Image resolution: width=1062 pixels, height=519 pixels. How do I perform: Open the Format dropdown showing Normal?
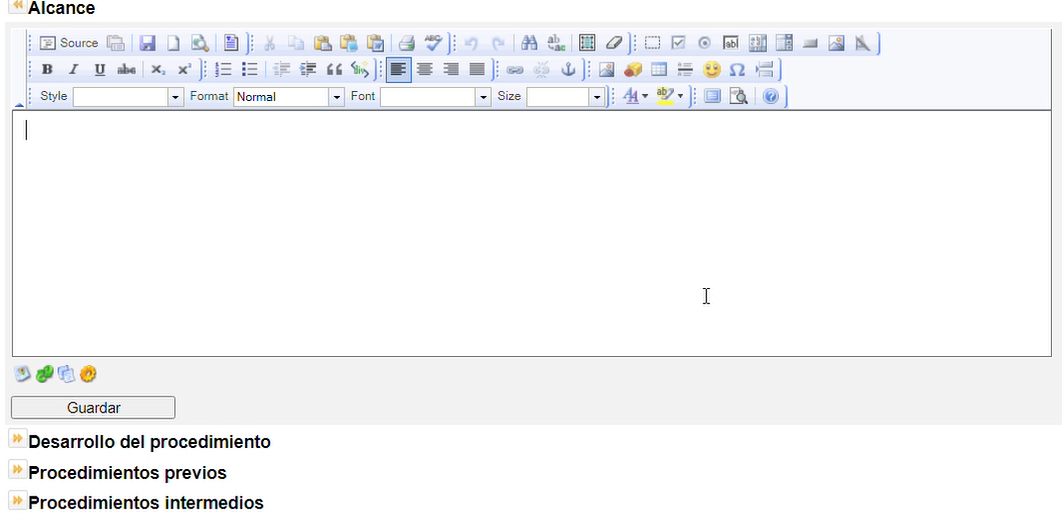(289, 97)
